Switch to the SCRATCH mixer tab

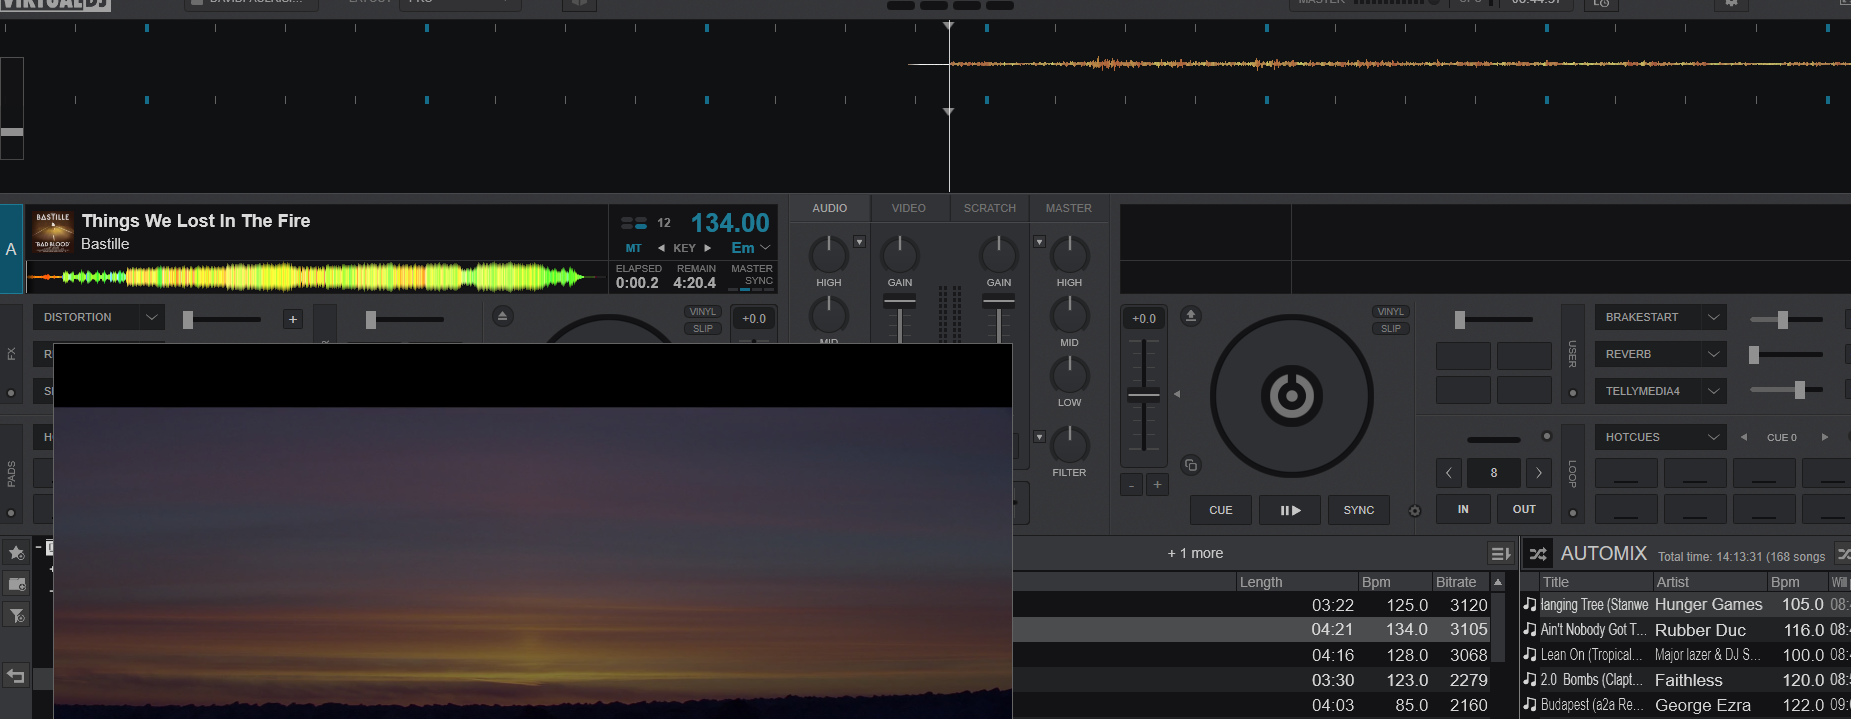pos(990,208)
